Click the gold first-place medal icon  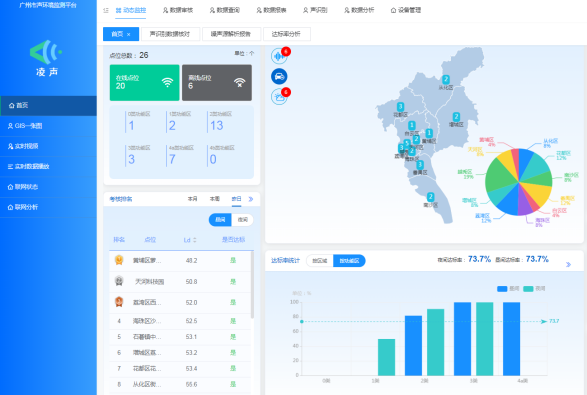[119, 260]
